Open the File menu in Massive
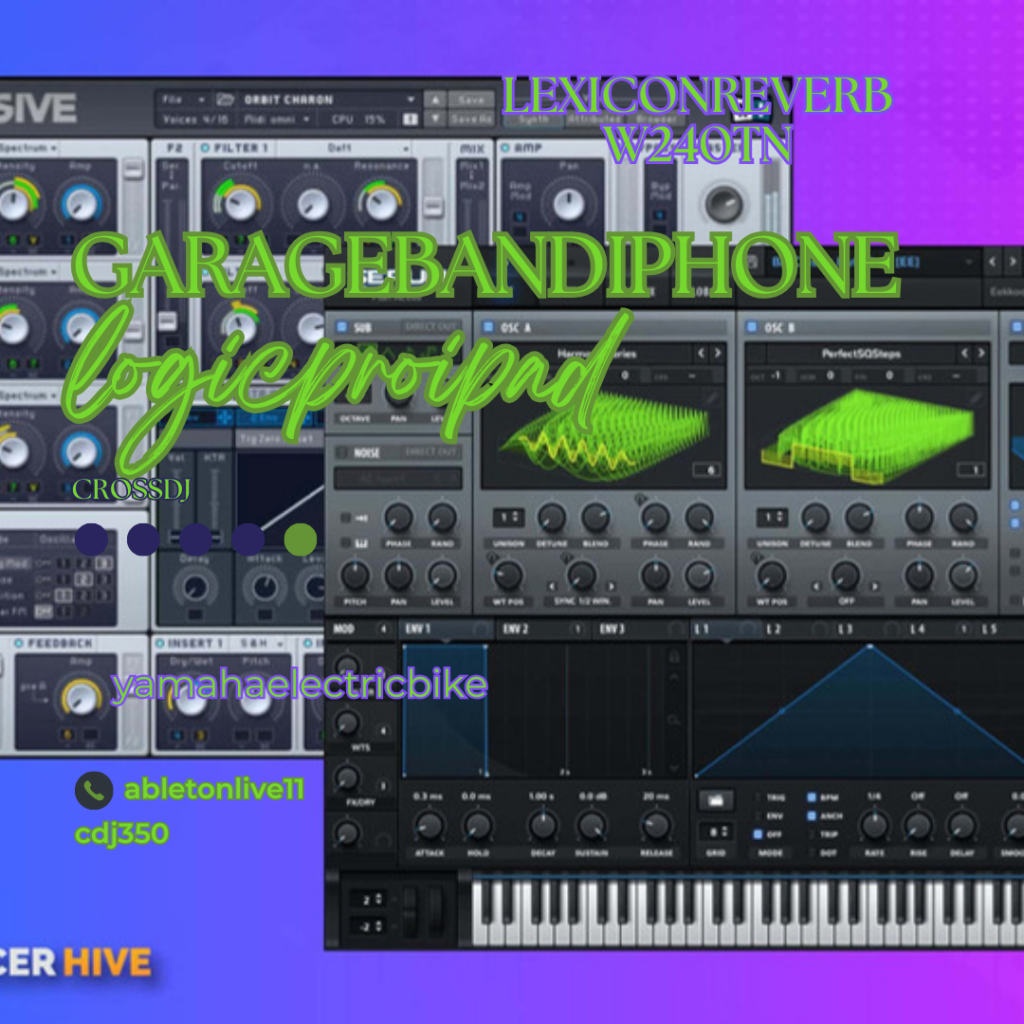 183,99
